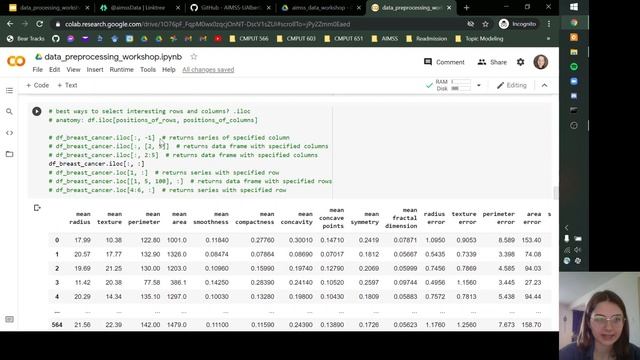Click the browser address bar URL

207,24
